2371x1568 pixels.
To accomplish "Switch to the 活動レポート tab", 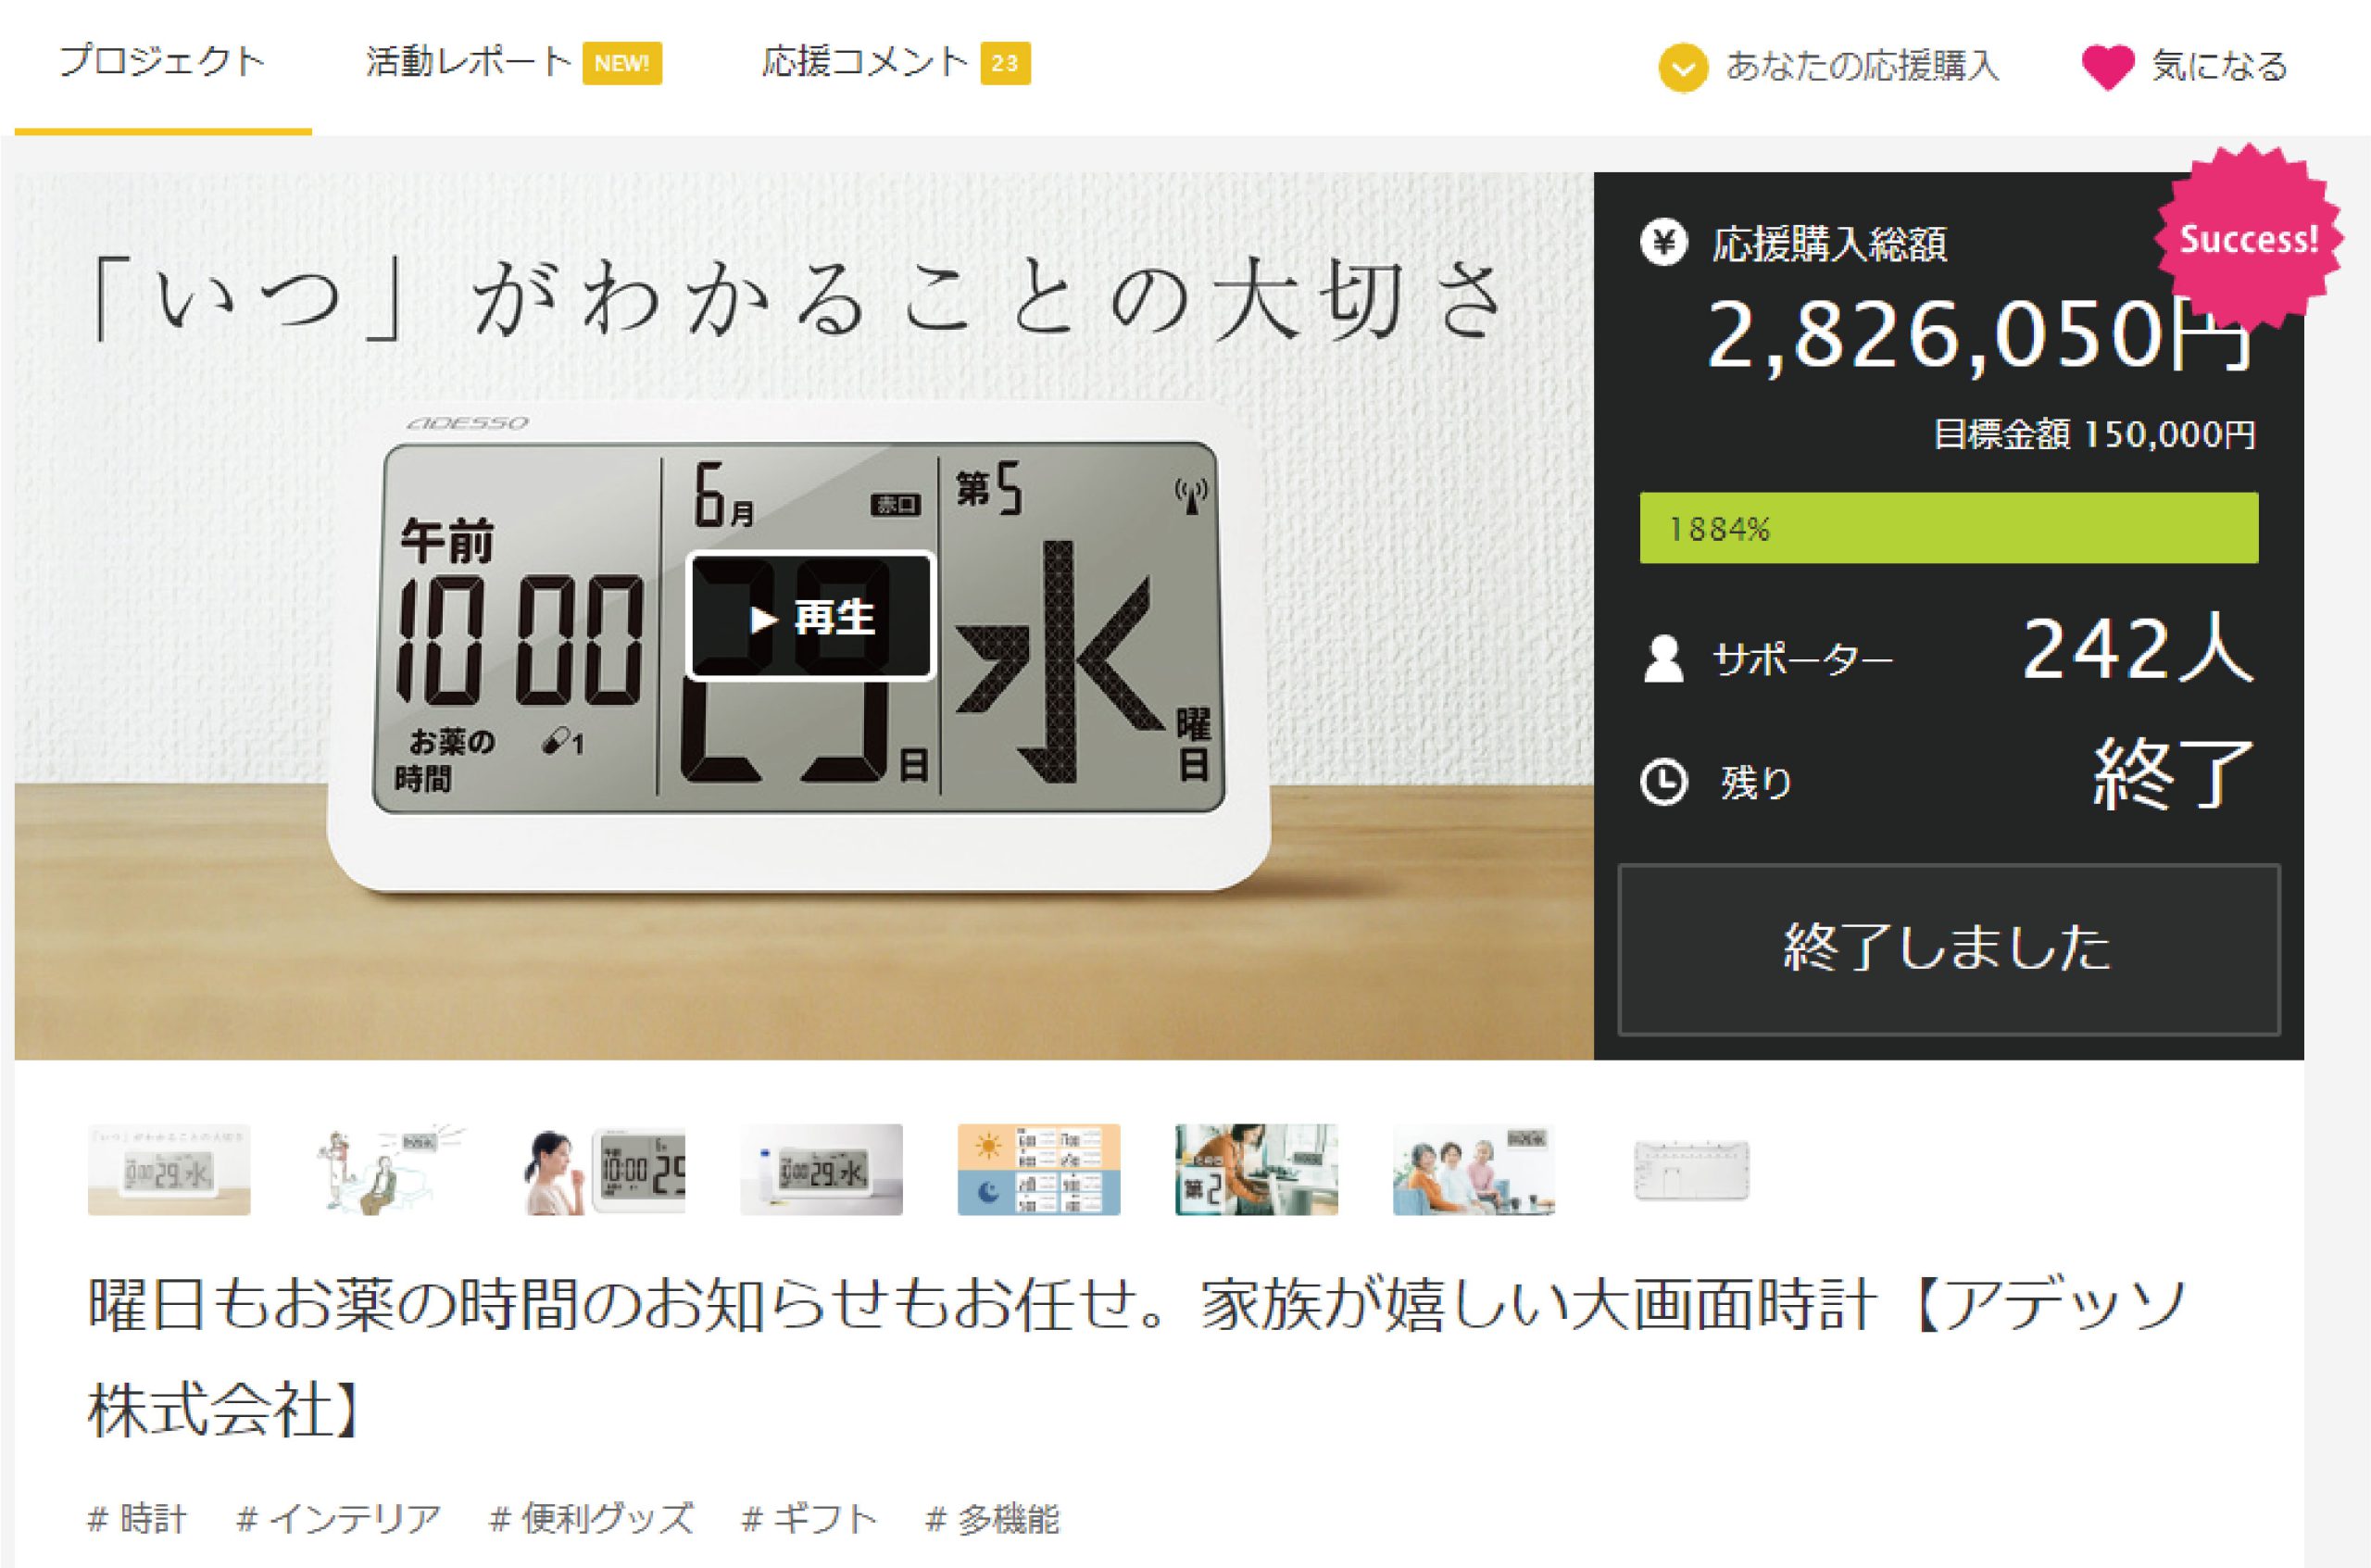I will click(513, 62).
